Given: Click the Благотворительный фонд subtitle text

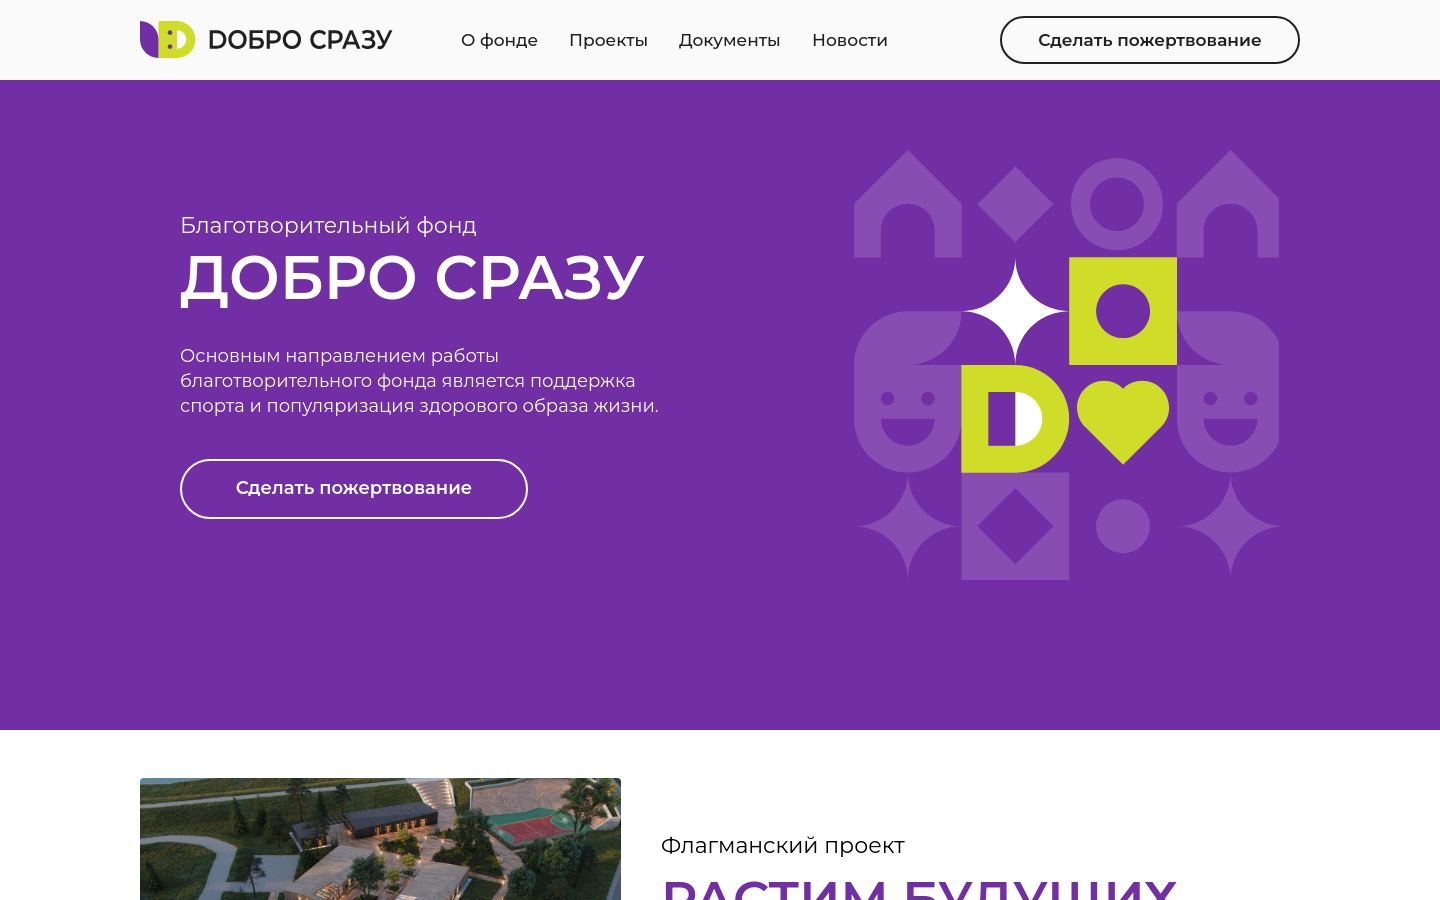Looking at the screenshot, I should point(328,226).
